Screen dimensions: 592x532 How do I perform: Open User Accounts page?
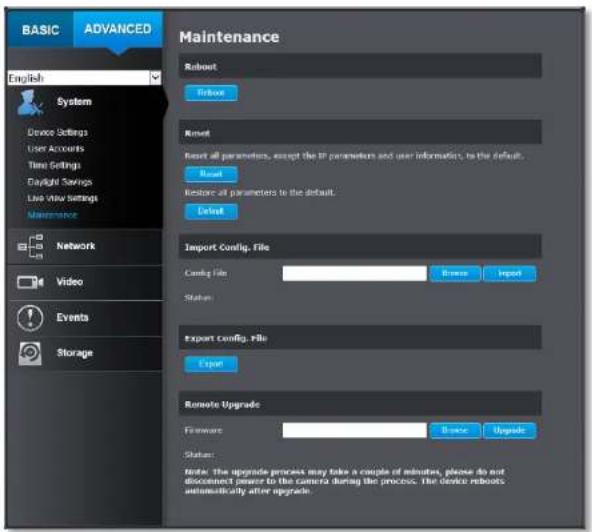(x=56, y=149)
